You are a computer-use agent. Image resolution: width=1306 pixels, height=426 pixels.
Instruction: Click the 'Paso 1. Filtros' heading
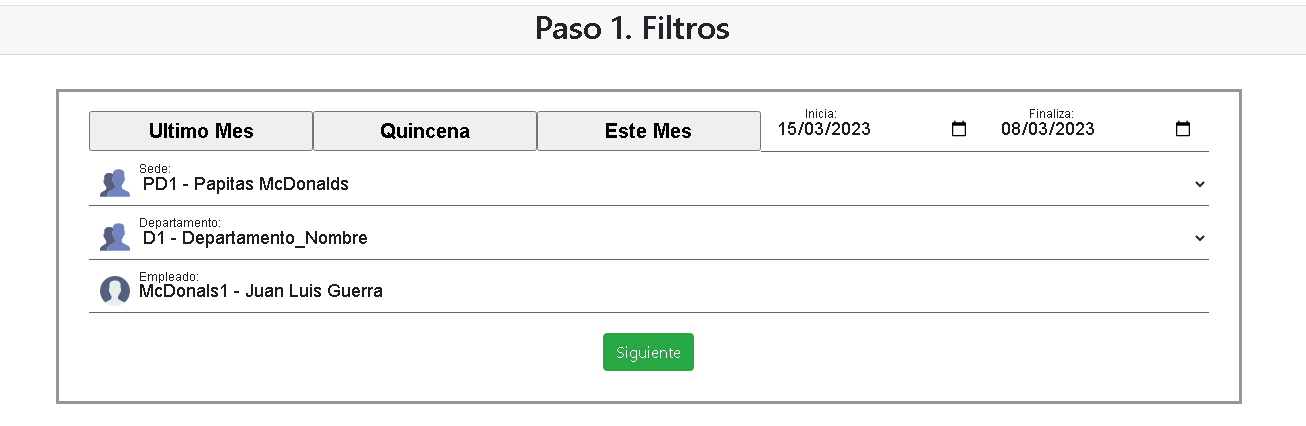point(632,28)
